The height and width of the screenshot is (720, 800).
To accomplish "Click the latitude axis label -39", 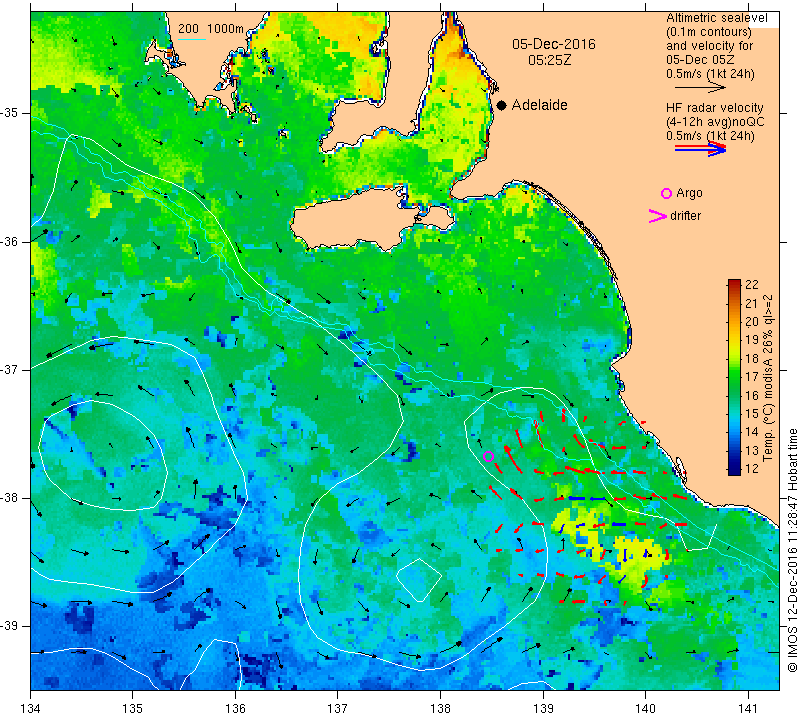I will tap(10, 626).
